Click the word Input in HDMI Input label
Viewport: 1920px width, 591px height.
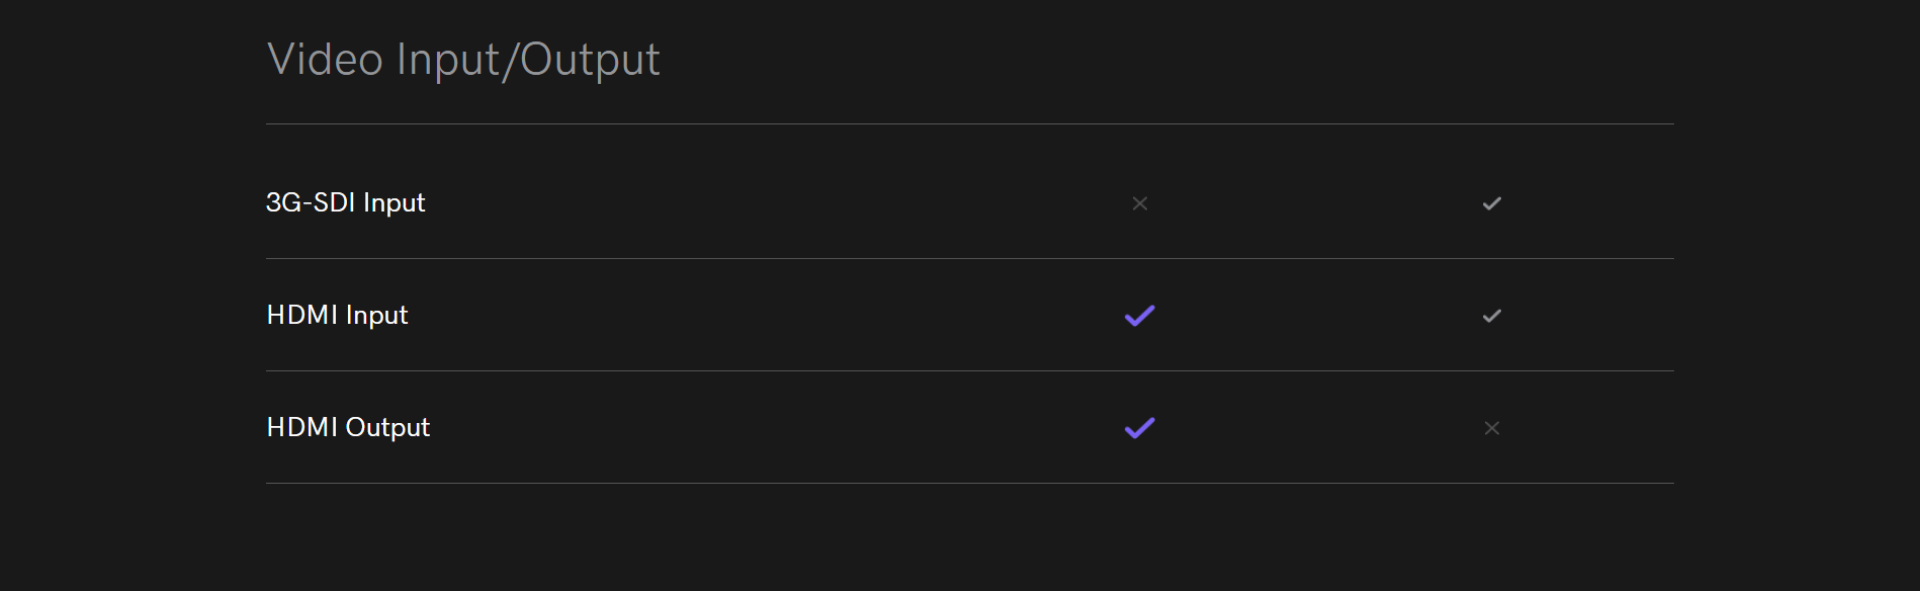point(377,316)
